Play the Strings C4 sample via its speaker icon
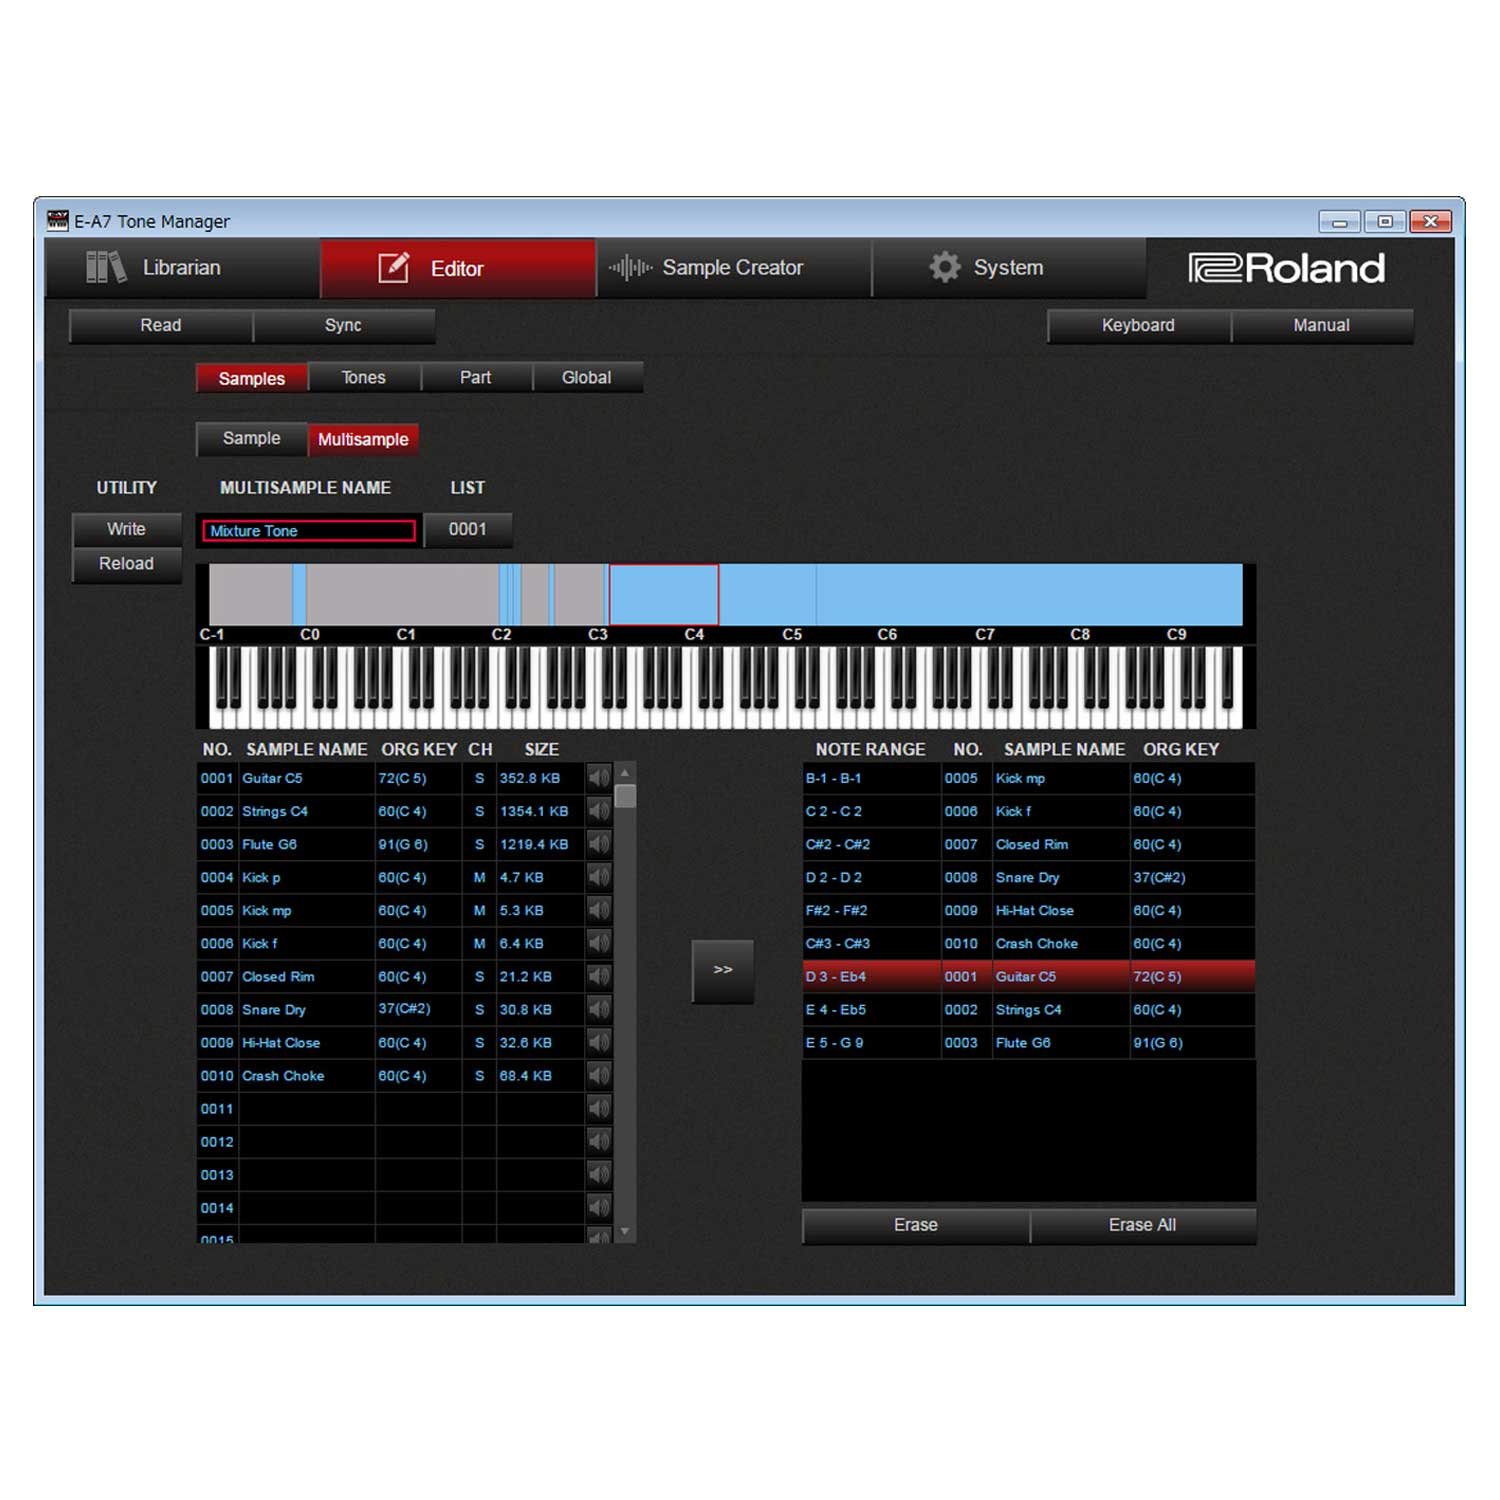The width and height of the screenshot is (1500, 1500). click(x=598, y=811)
